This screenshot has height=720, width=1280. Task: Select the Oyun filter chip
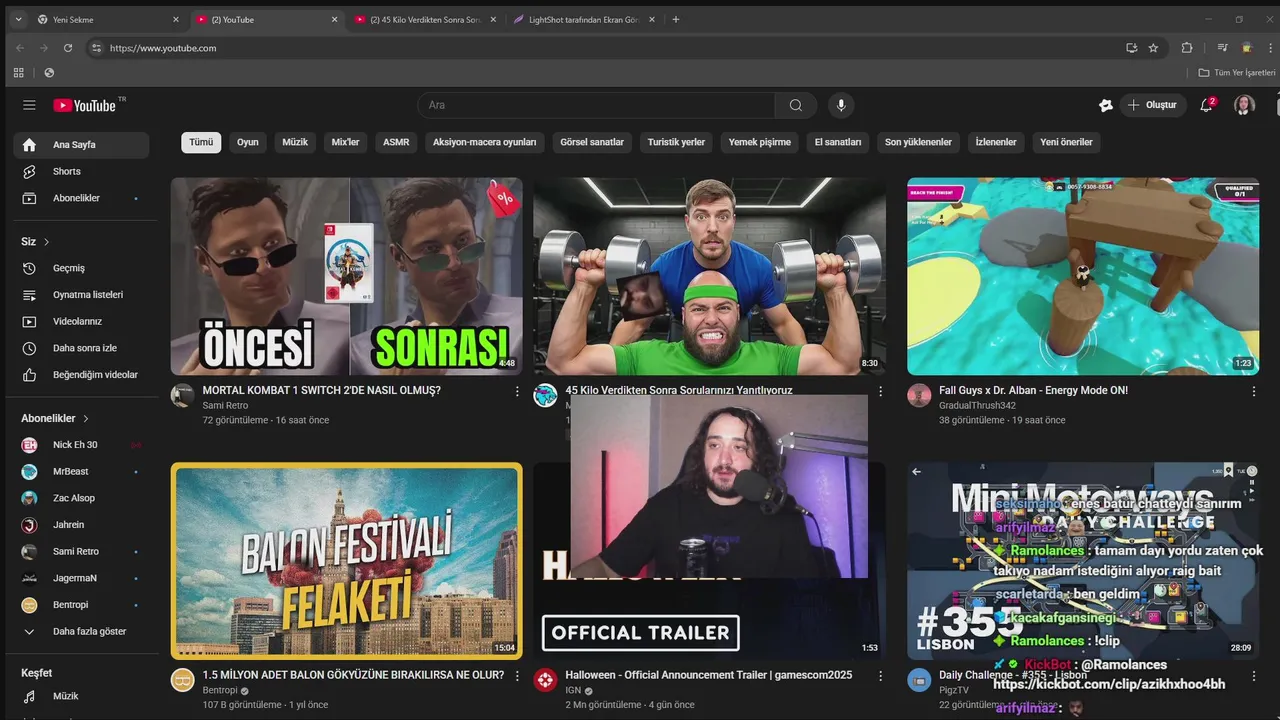[x=248, y=142]
